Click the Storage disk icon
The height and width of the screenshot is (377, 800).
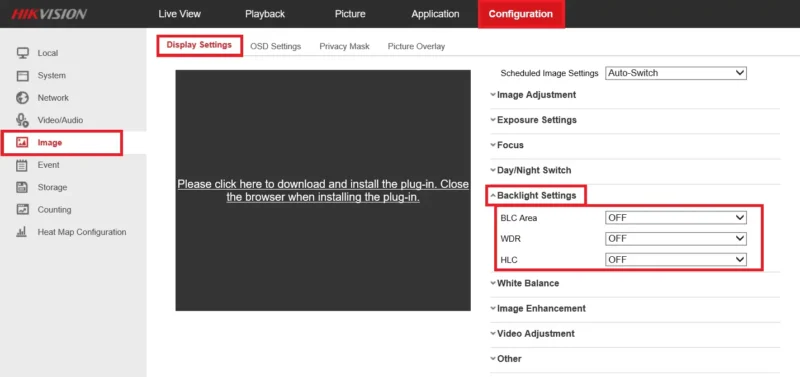click(x=22, y=187)
